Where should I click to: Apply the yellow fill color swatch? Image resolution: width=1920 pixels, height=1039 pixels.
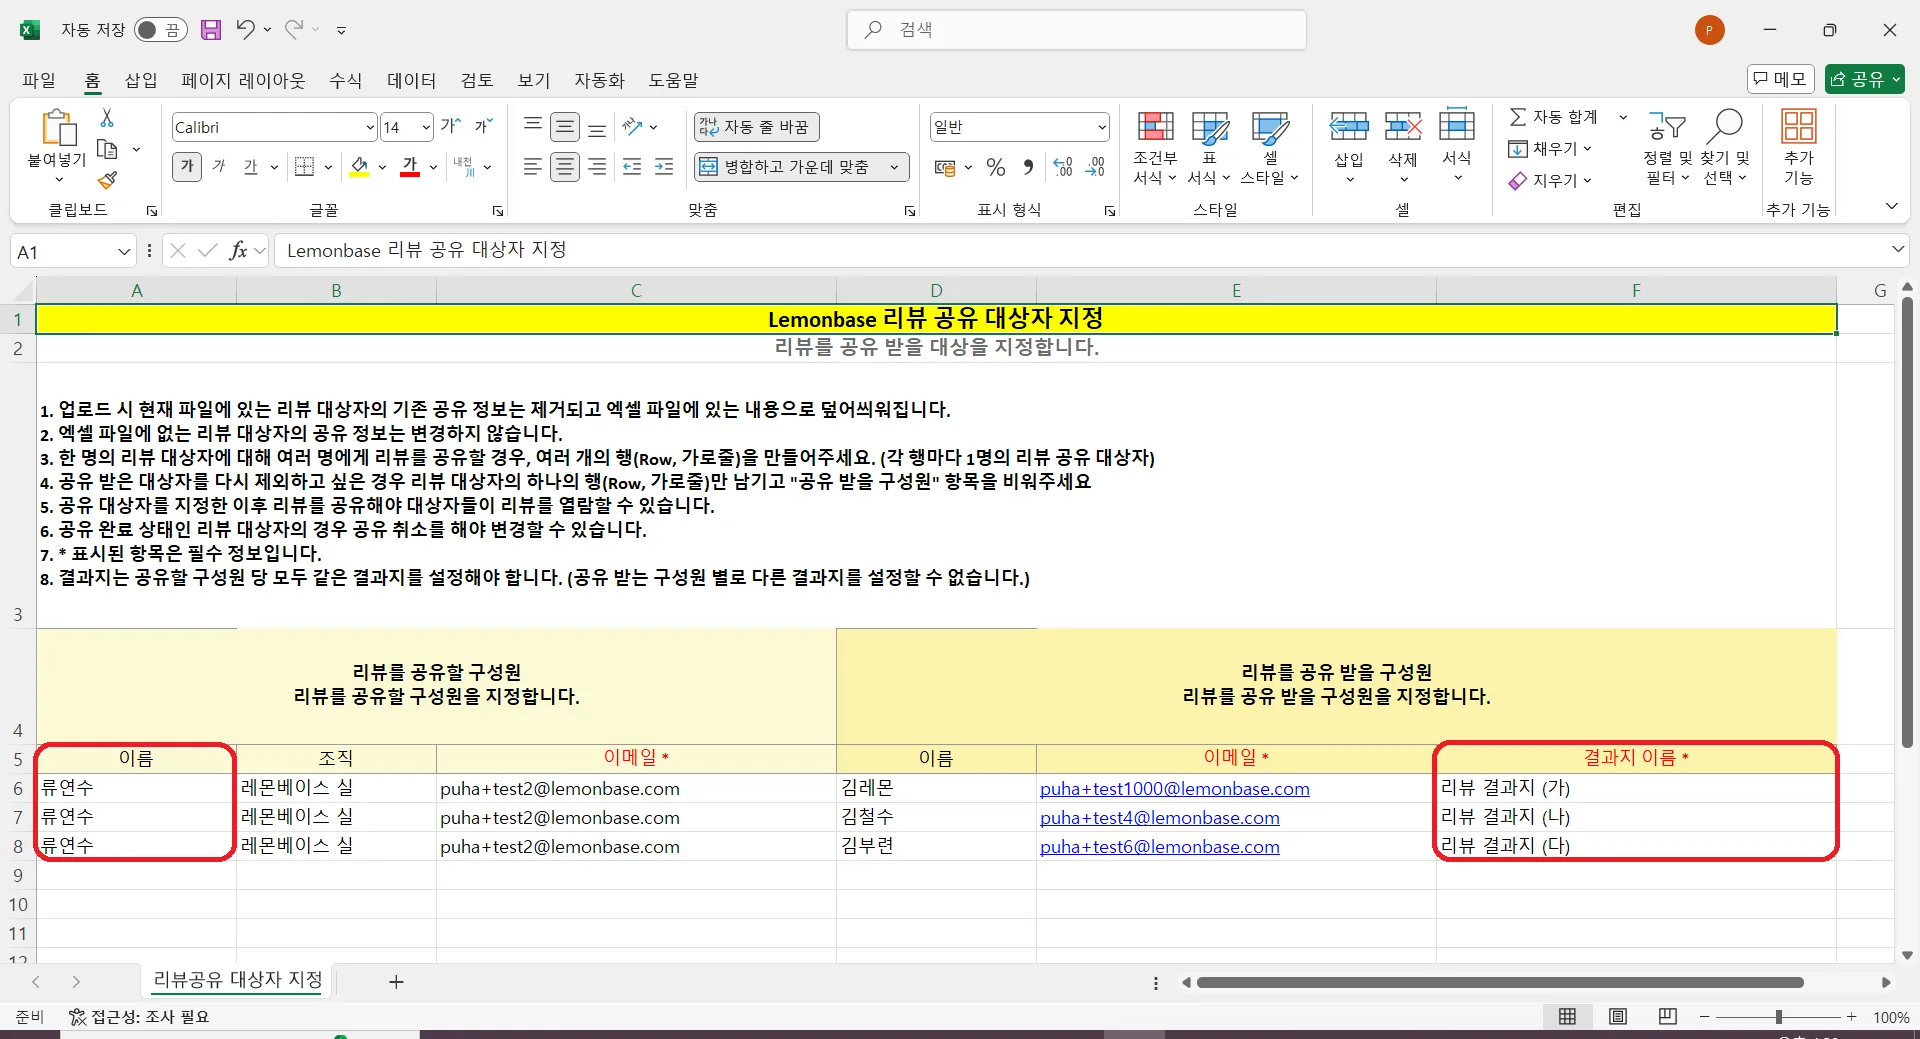click(360, 167)
